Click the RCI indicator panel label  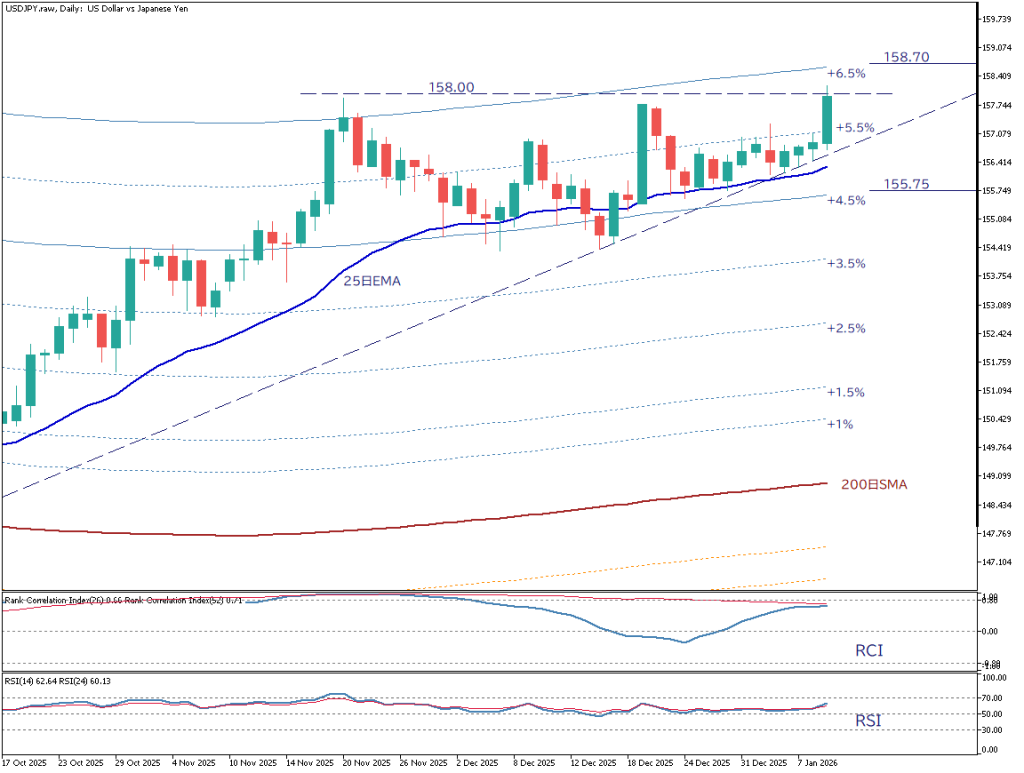(869, 651)
